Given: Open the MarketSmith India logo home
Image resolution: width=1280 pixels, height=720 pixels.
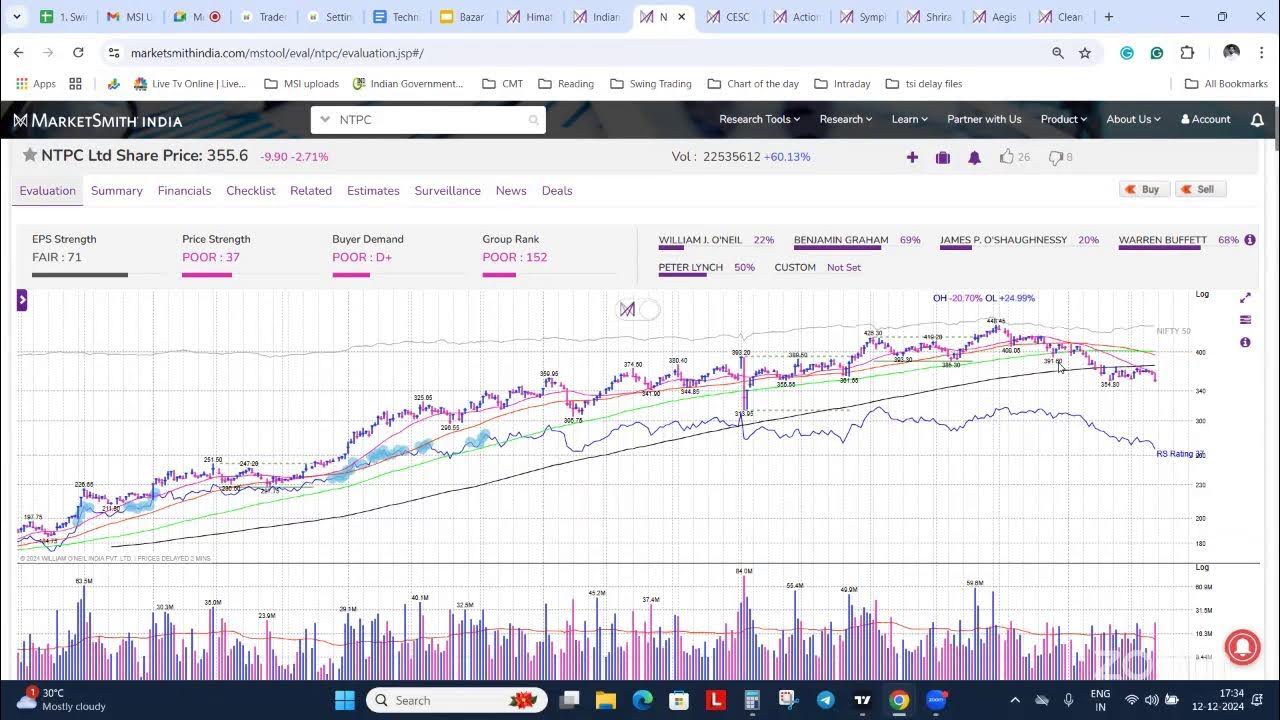Looking at the screenshot, I should (97, 120).
